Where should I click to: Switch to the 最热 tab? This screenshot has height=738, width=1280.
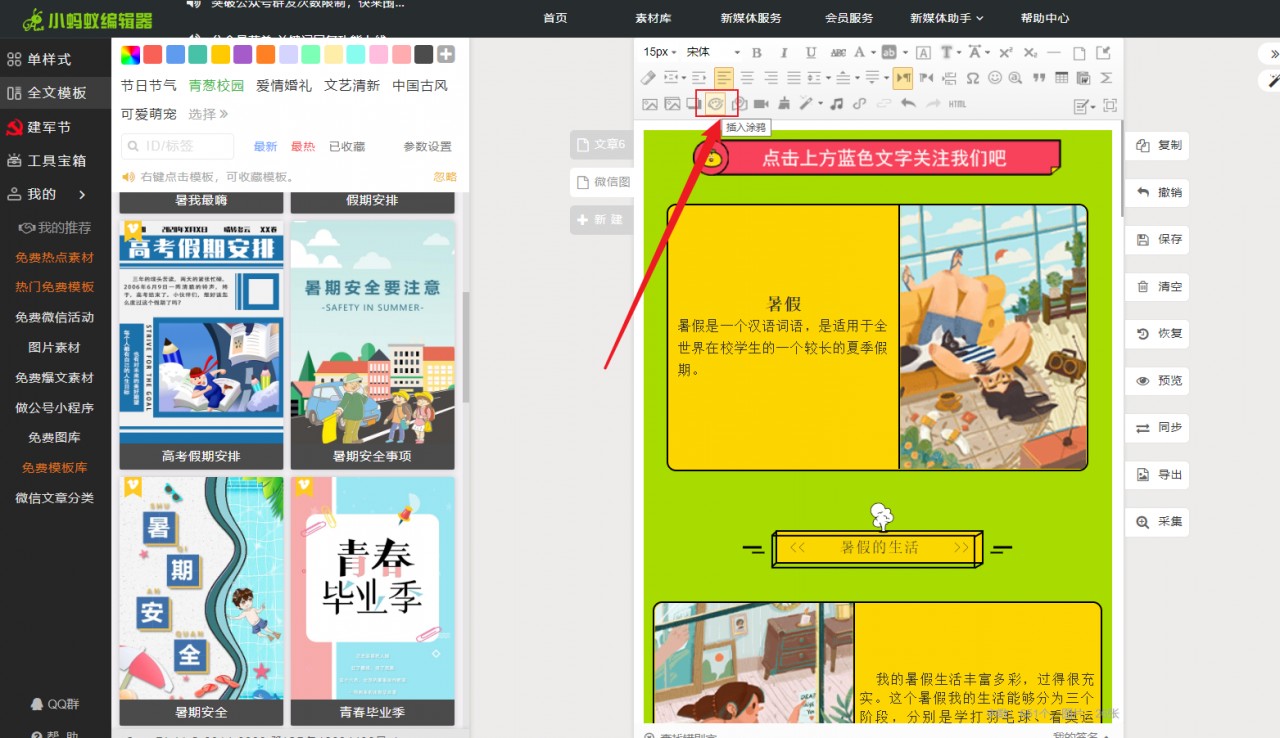pyautogui.click(x=303, y=145)
